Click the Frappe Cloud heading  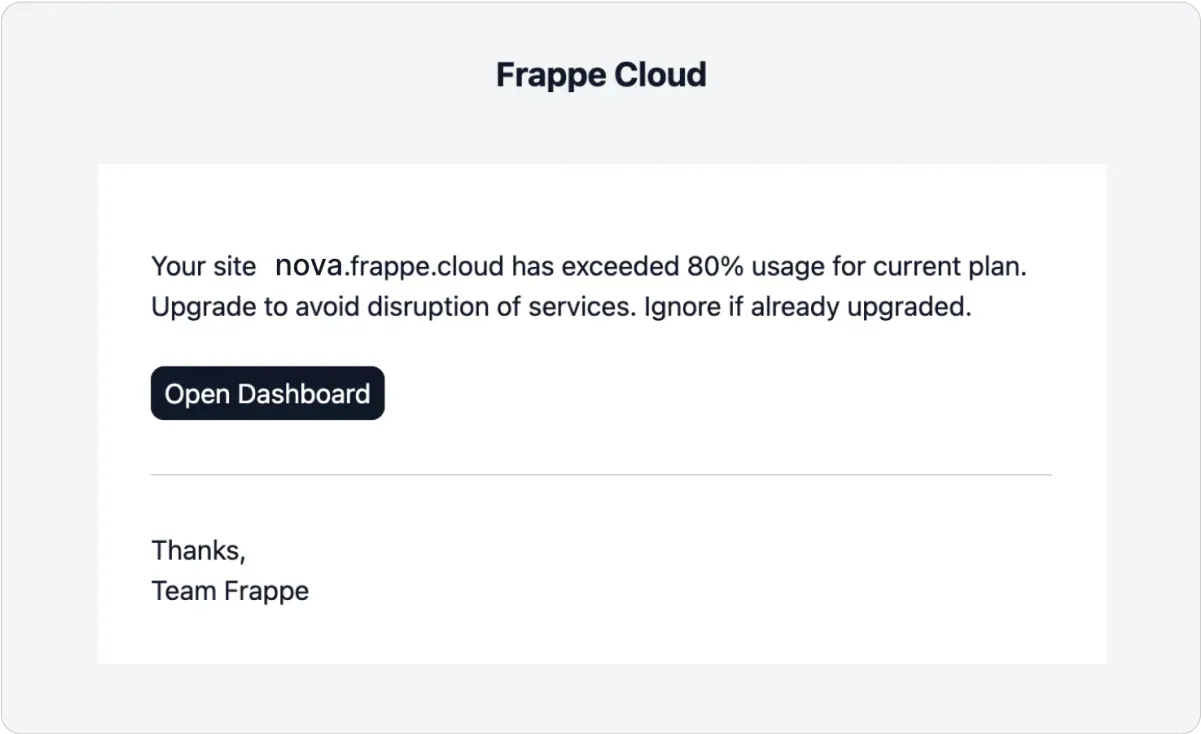tap(601, 75)
